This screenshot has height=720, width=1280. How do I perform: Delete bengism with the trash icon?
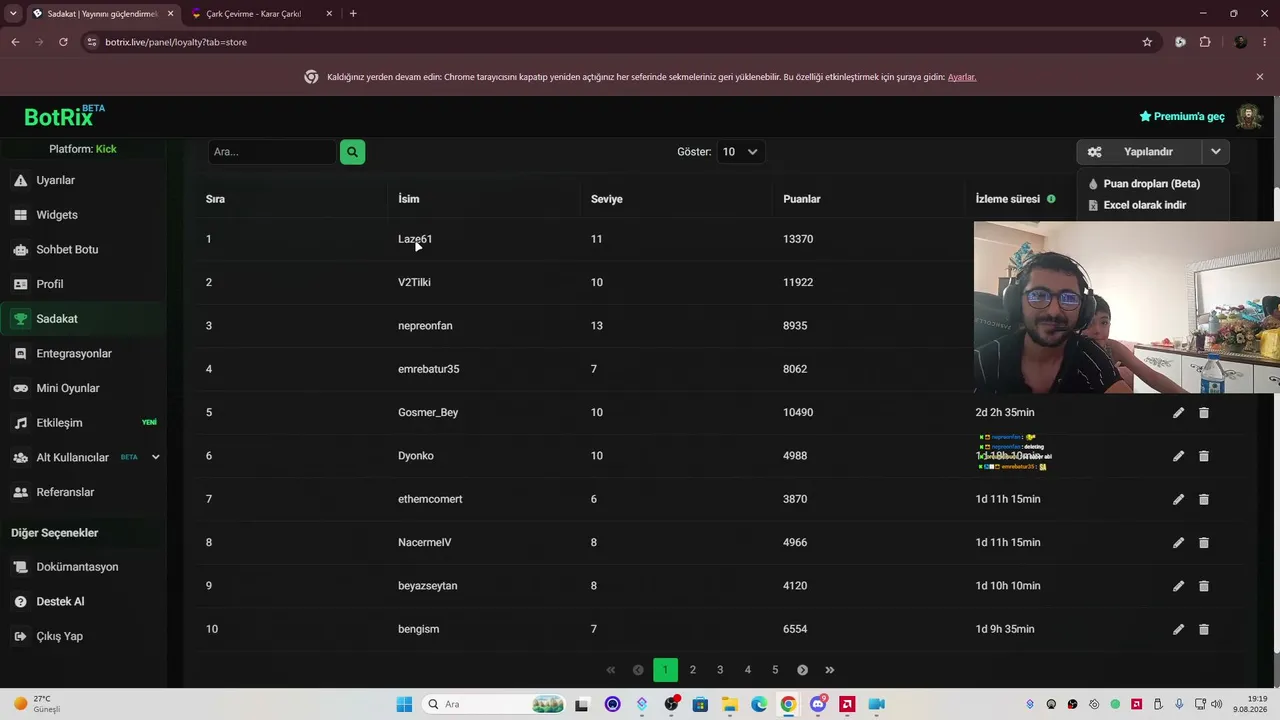(1204, 629)
